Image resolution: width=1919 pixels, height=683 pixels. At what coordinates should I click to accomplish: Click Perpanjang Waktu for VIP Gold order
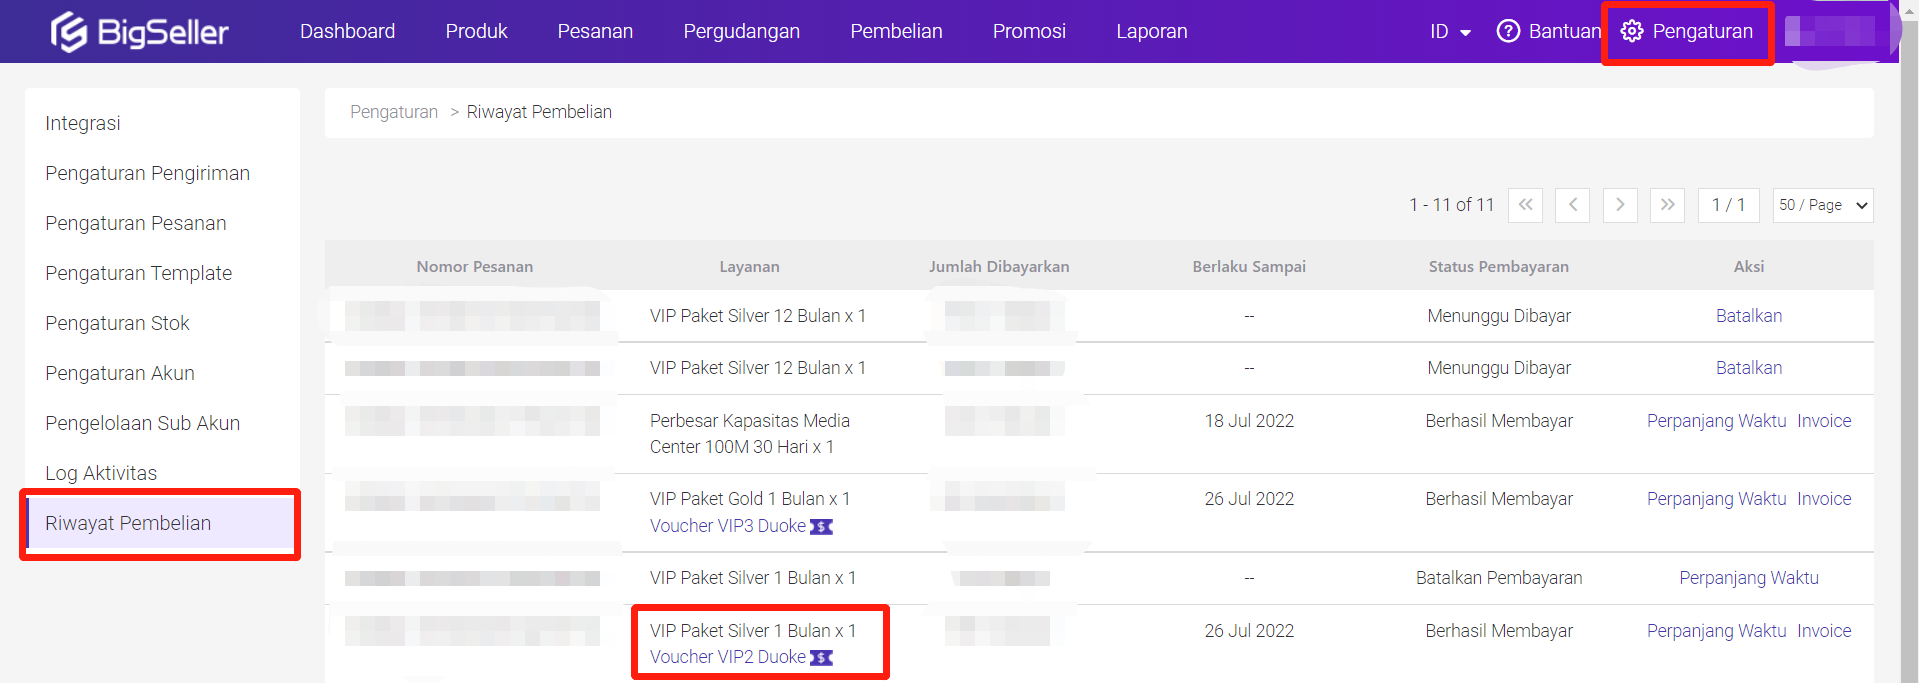click(x=1716, y=499)
